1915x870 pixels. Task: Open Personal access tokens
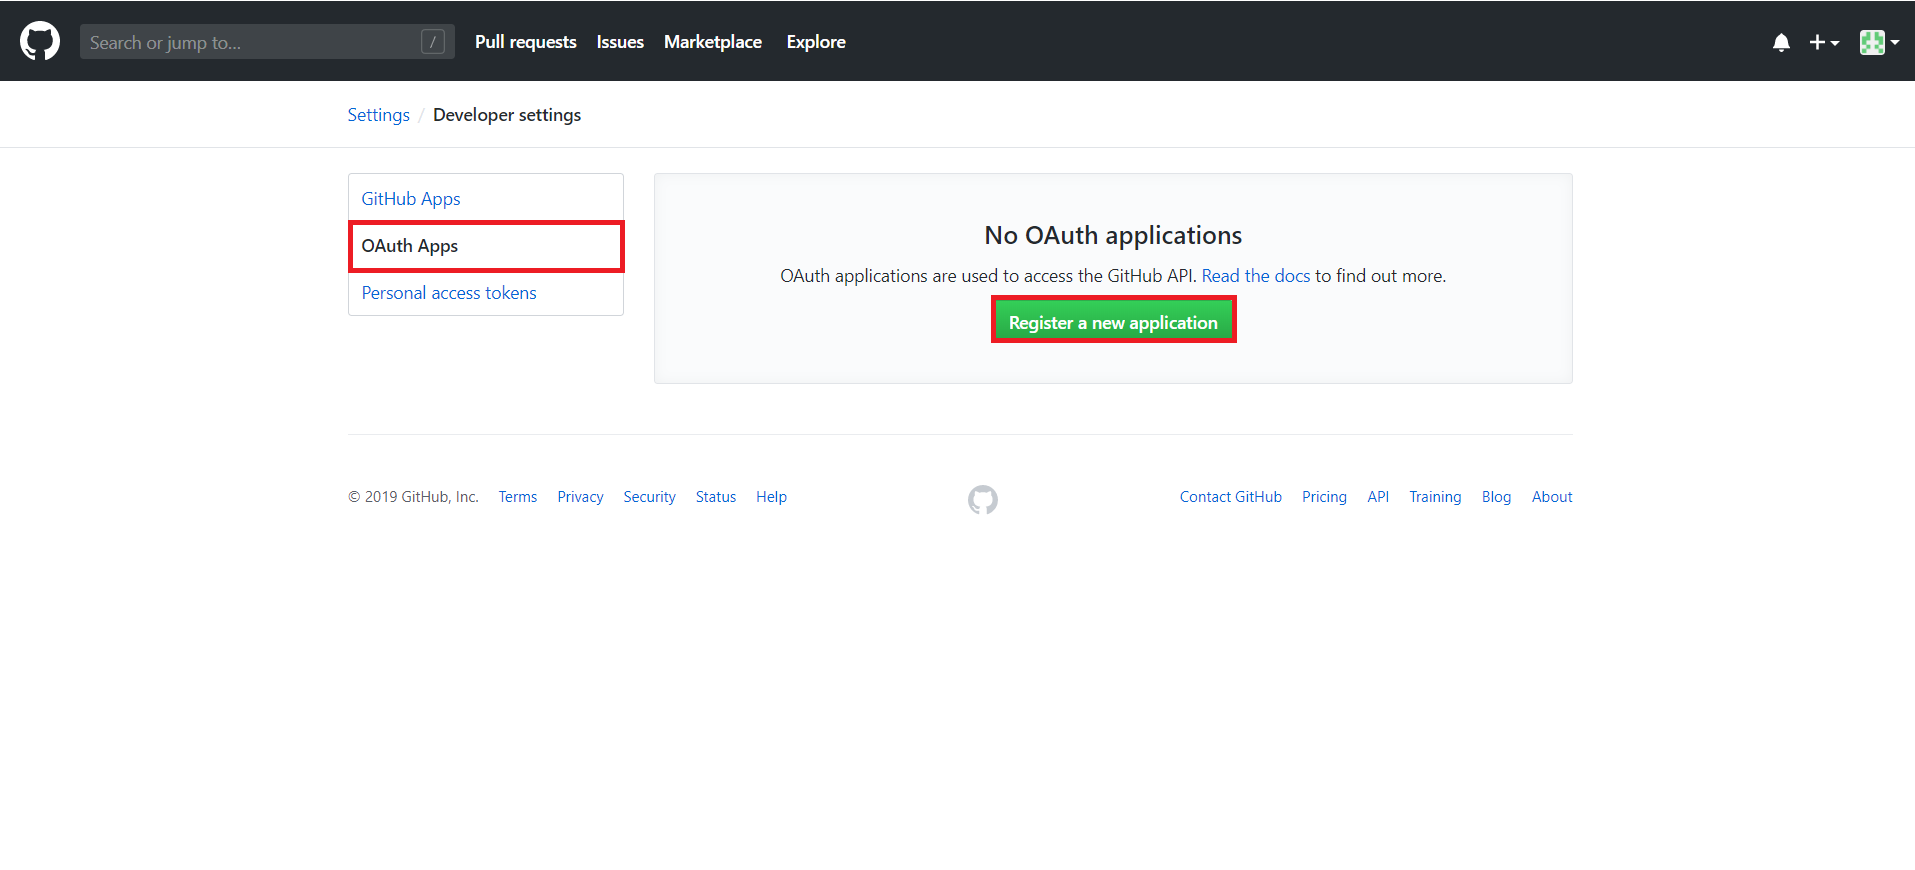click(x=486, y=293)
